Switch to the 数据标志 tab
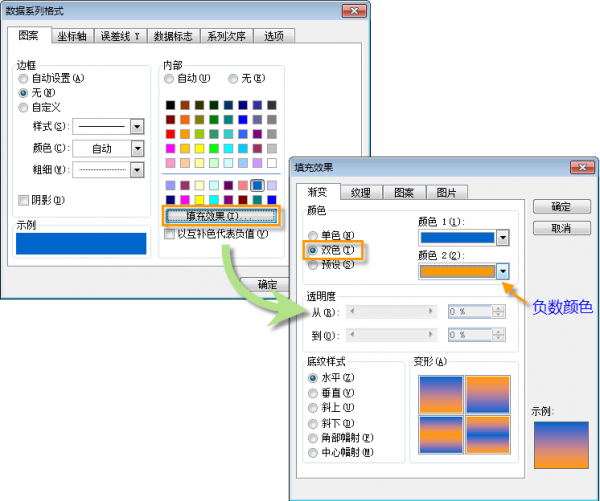The image size is (600, 501). point(173,36)
